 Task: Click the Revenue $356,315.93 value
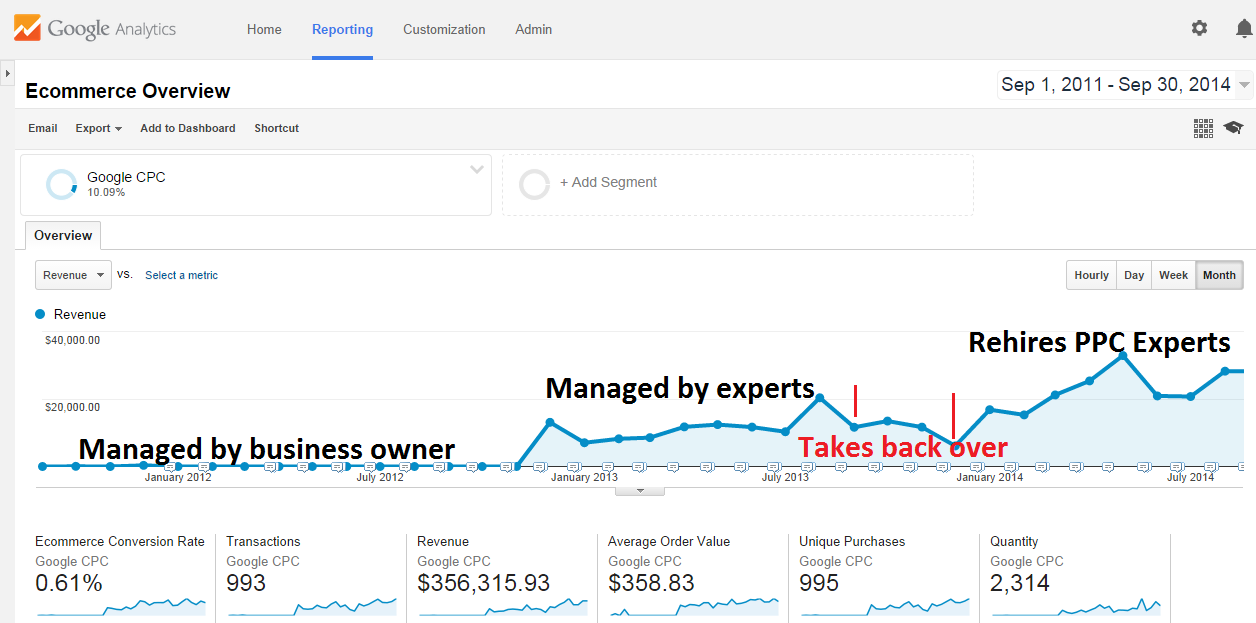[x=483, y=583]
